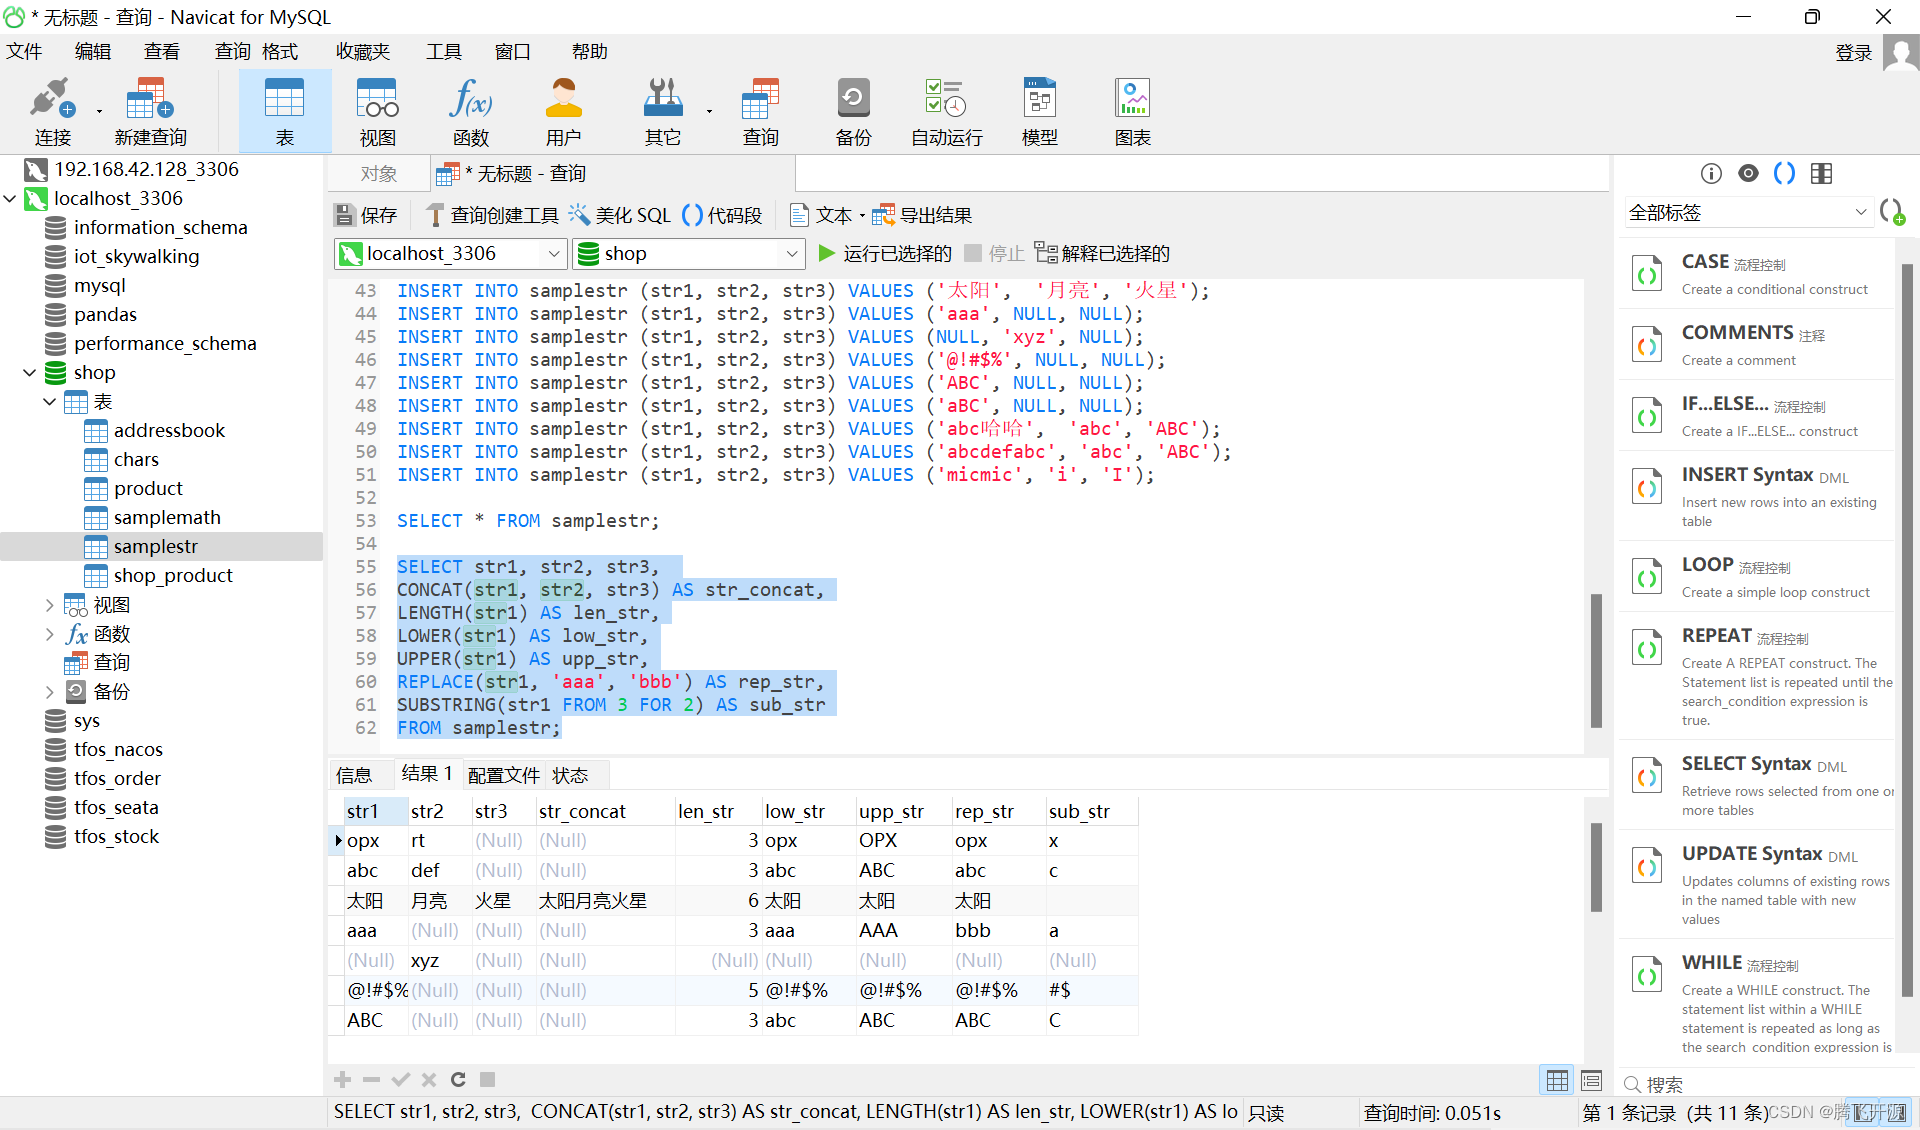Open the Others (其它) toolbar button
Viewport: 1920px width, 1130px height.
pos(662,111)
